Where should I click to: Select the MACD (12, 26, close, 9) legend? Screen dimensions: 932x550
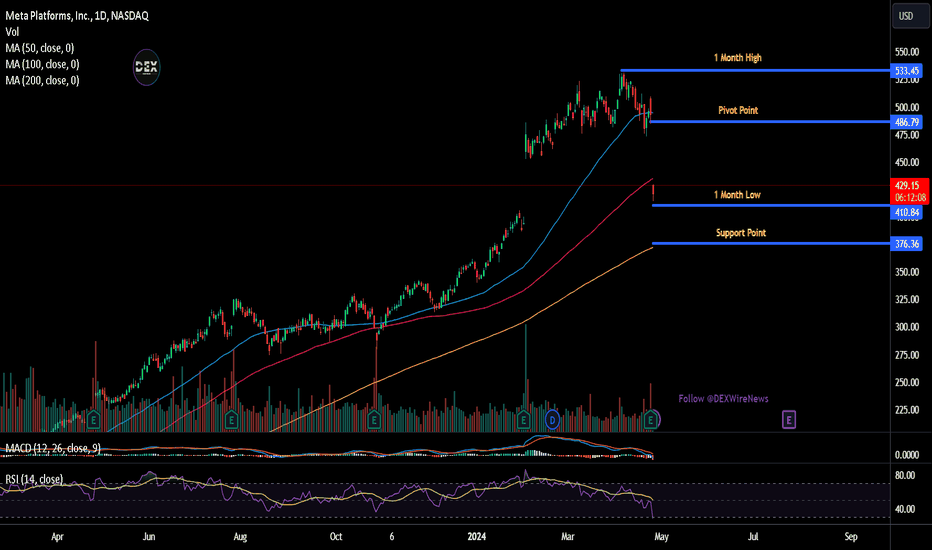[x=53, y=448]
